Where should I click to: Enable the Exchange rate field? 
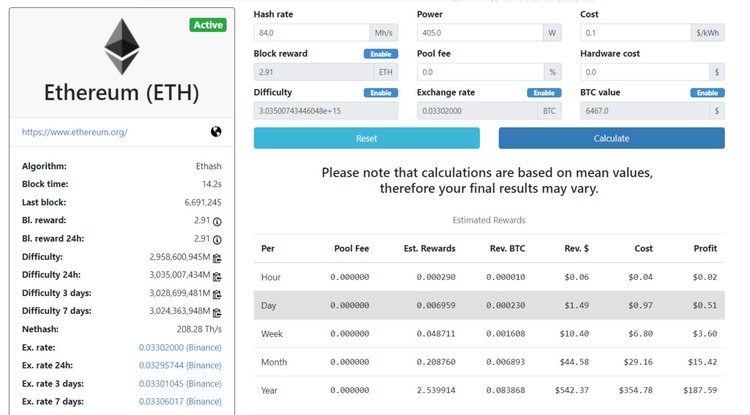[544, 92]
